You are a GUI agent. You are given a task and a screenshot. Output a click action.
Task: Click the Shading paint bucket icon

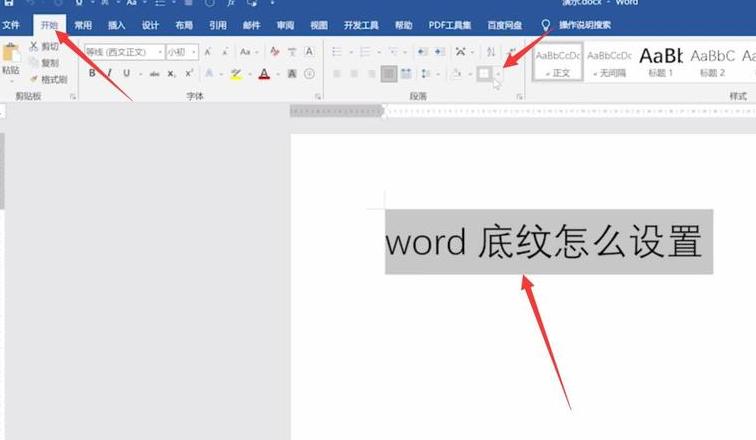(456, 74)
